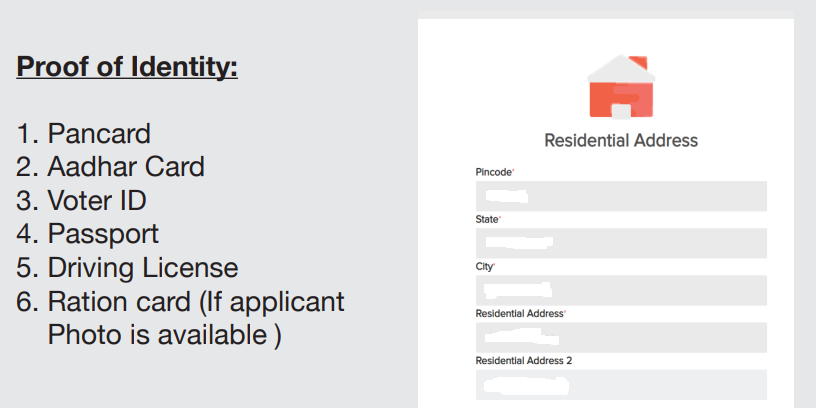
Task: Select the Pancard list item
Action: point(84,134)
